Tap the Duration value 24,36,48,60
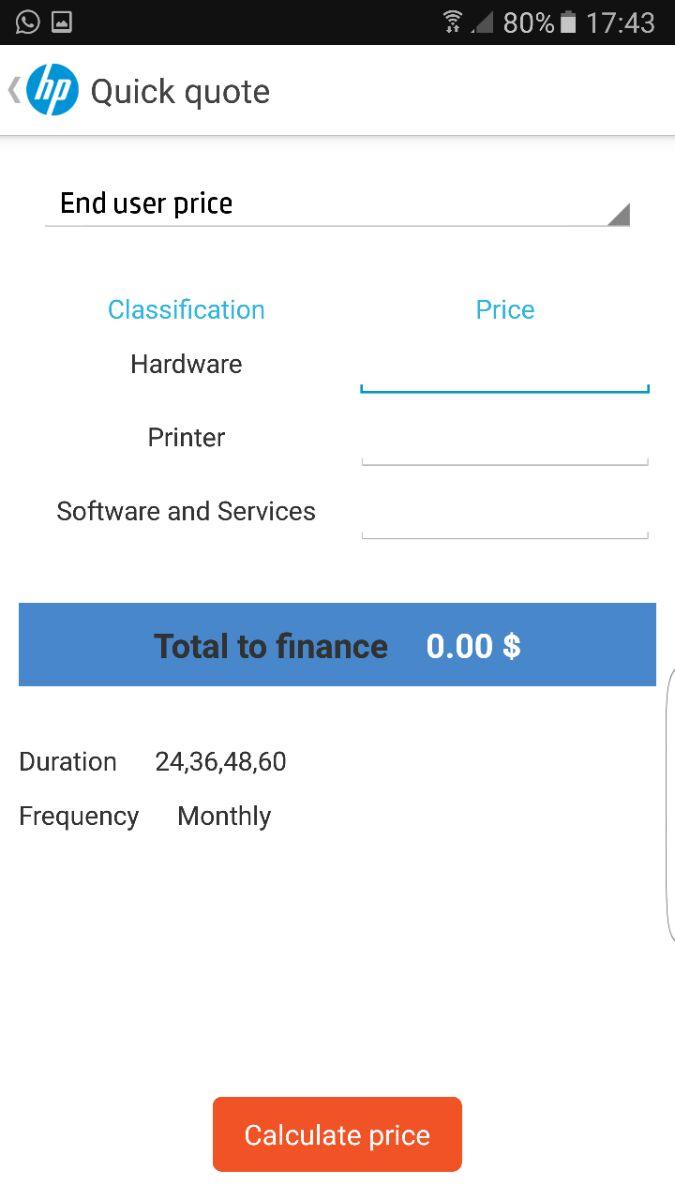The height and width of the screenshot is (1200, 675). click(220, 762)
